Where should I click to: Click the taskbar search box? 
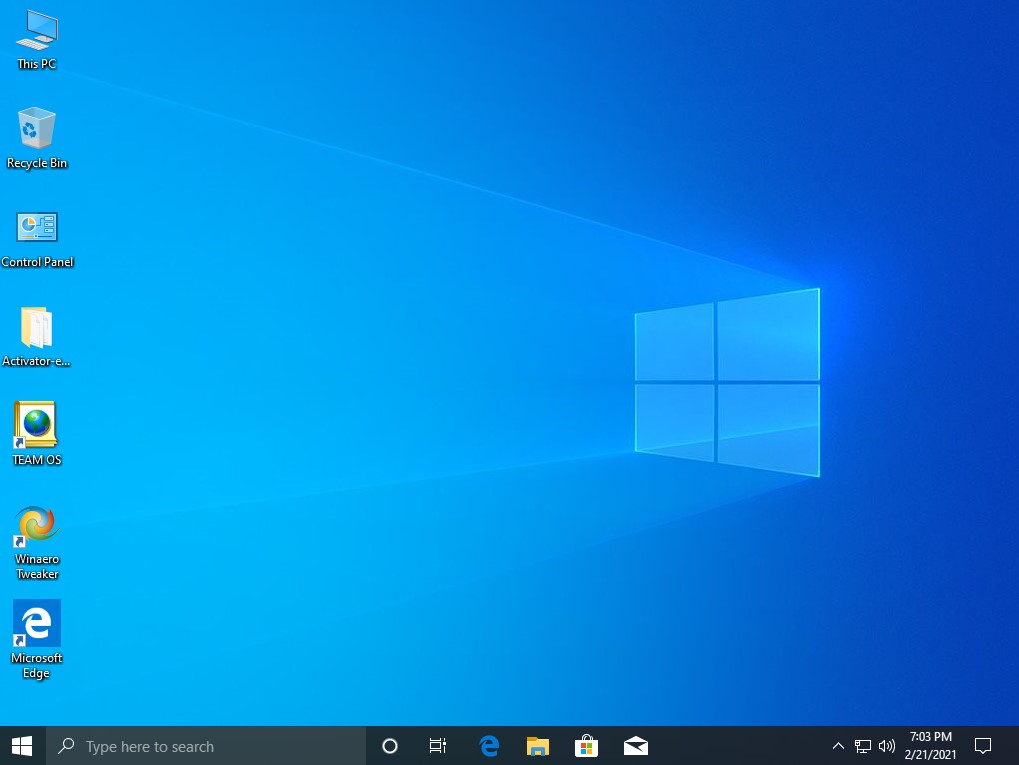click(x=206, y=746)
